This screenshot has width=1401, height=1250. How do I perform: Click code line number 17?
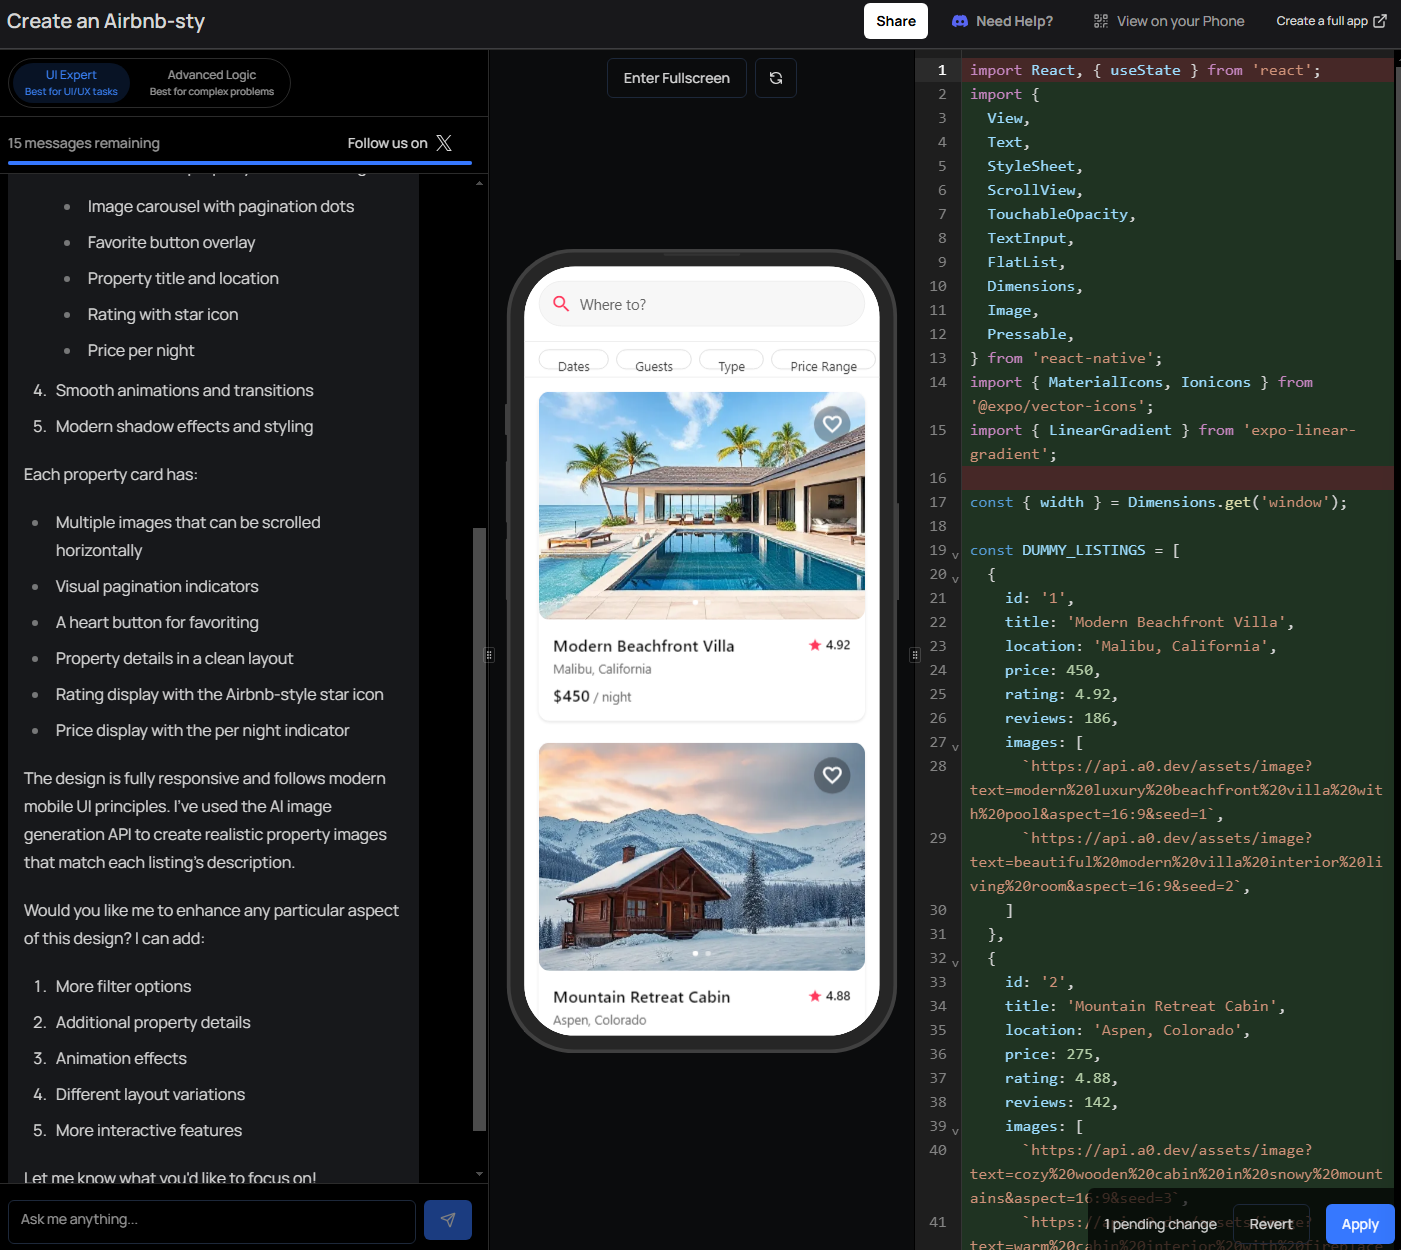[938, 502]
